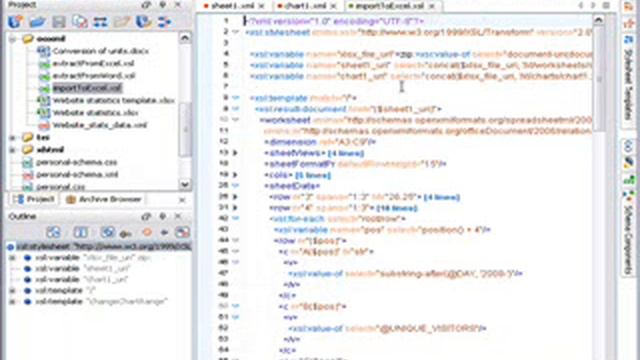Expand the folded sheetViews element at line 13

[x=235, y=153]
